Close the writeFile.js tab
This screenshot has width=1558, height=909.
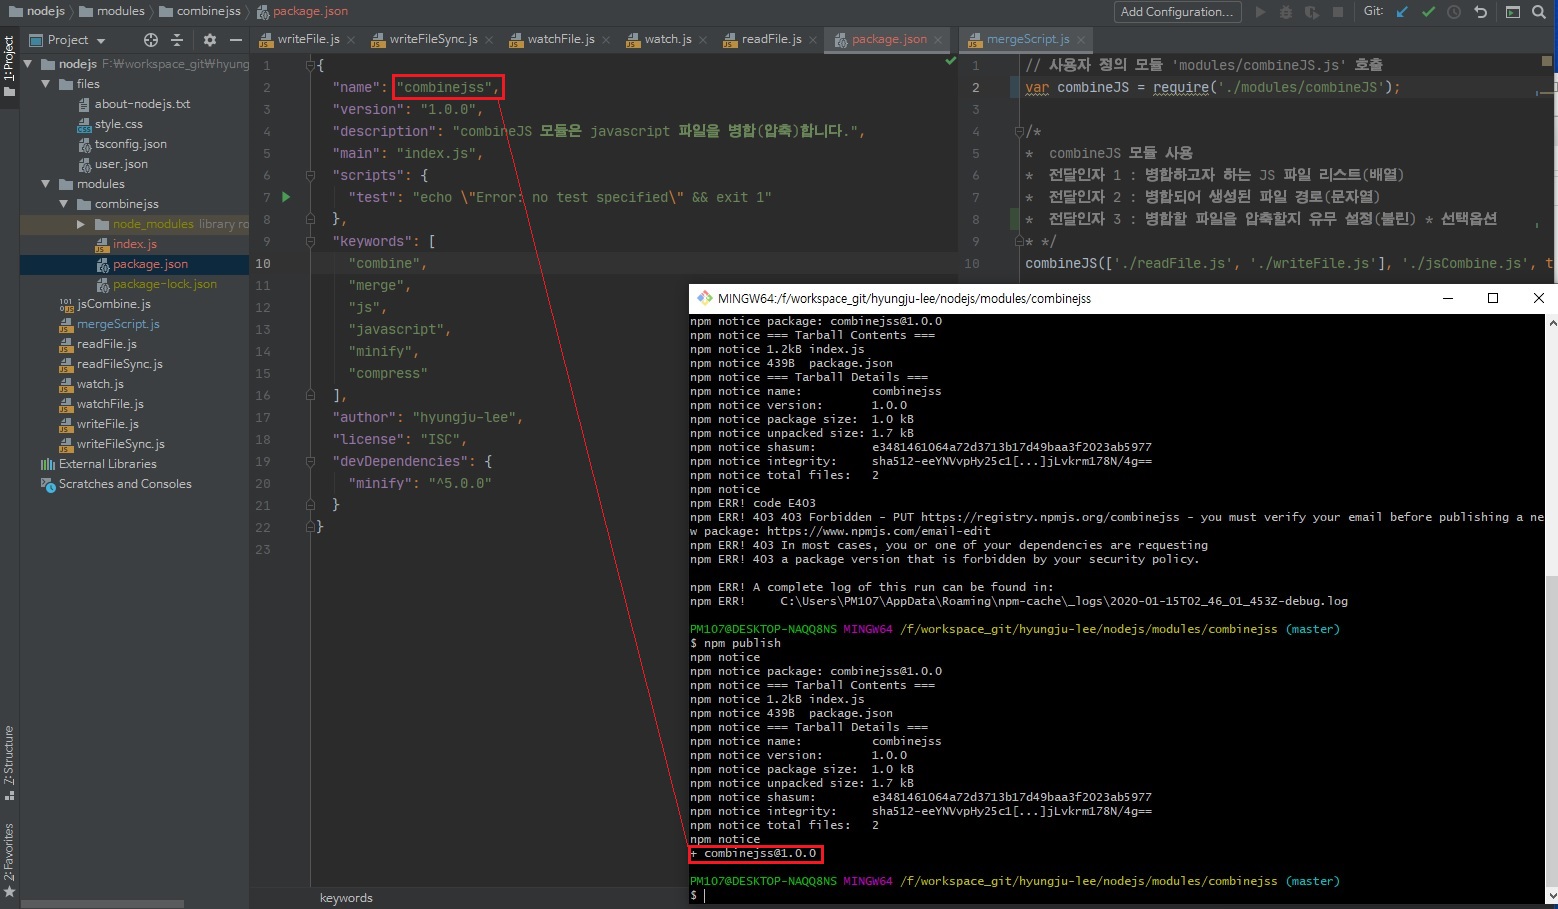coord(350,40)
